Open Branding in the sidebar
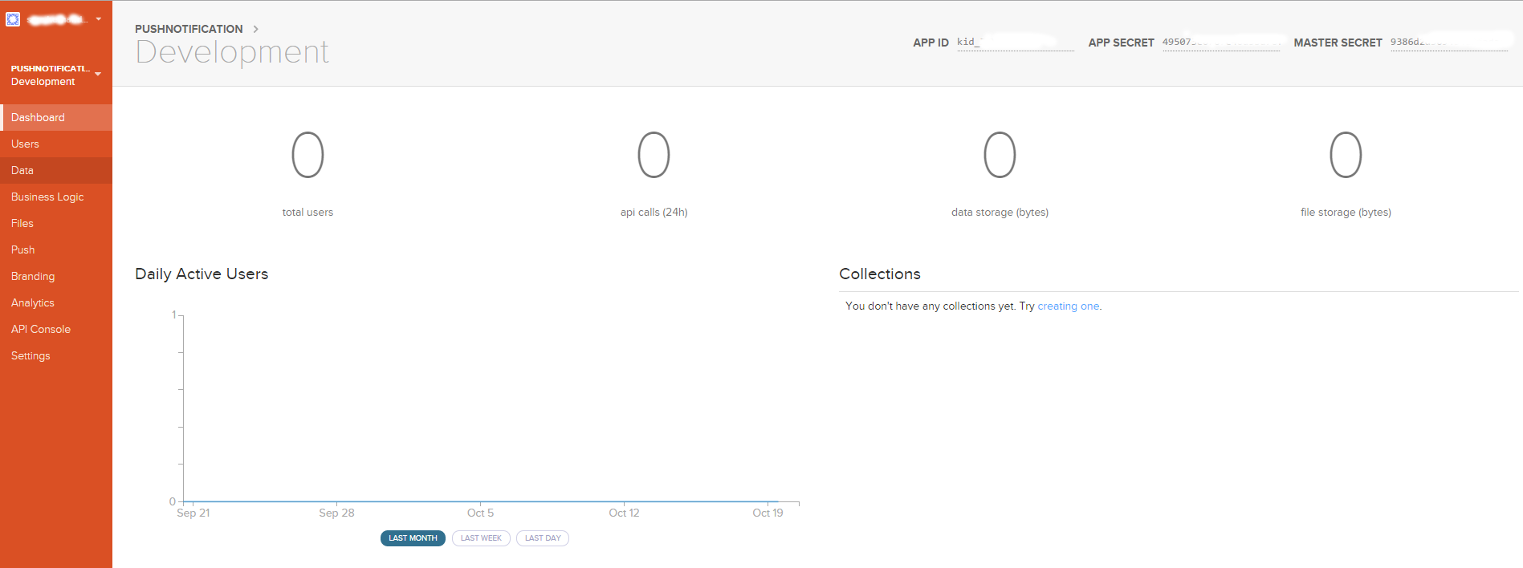This screenshot has width=1523, height=568. pyautogui.click(x=56, y=276)
